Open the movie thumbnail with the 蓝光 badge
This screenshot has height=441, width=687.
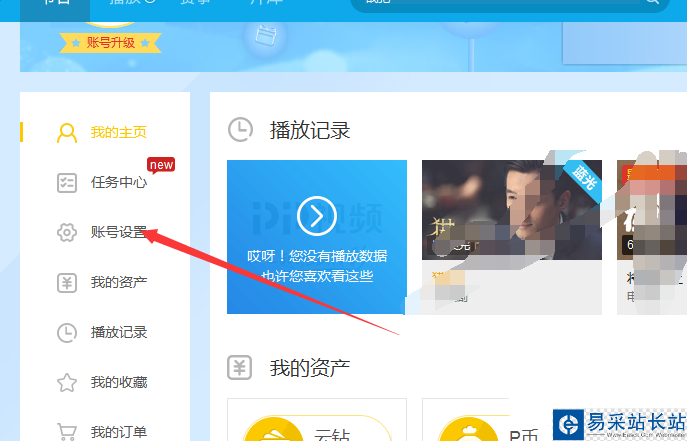[x=512, y=210]
